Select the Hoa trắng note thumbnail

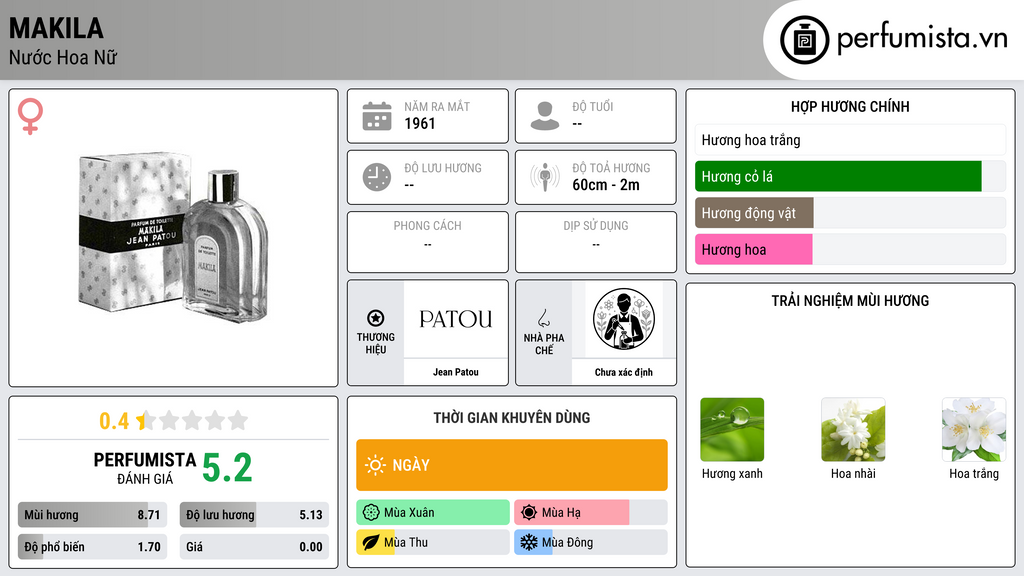974,430
